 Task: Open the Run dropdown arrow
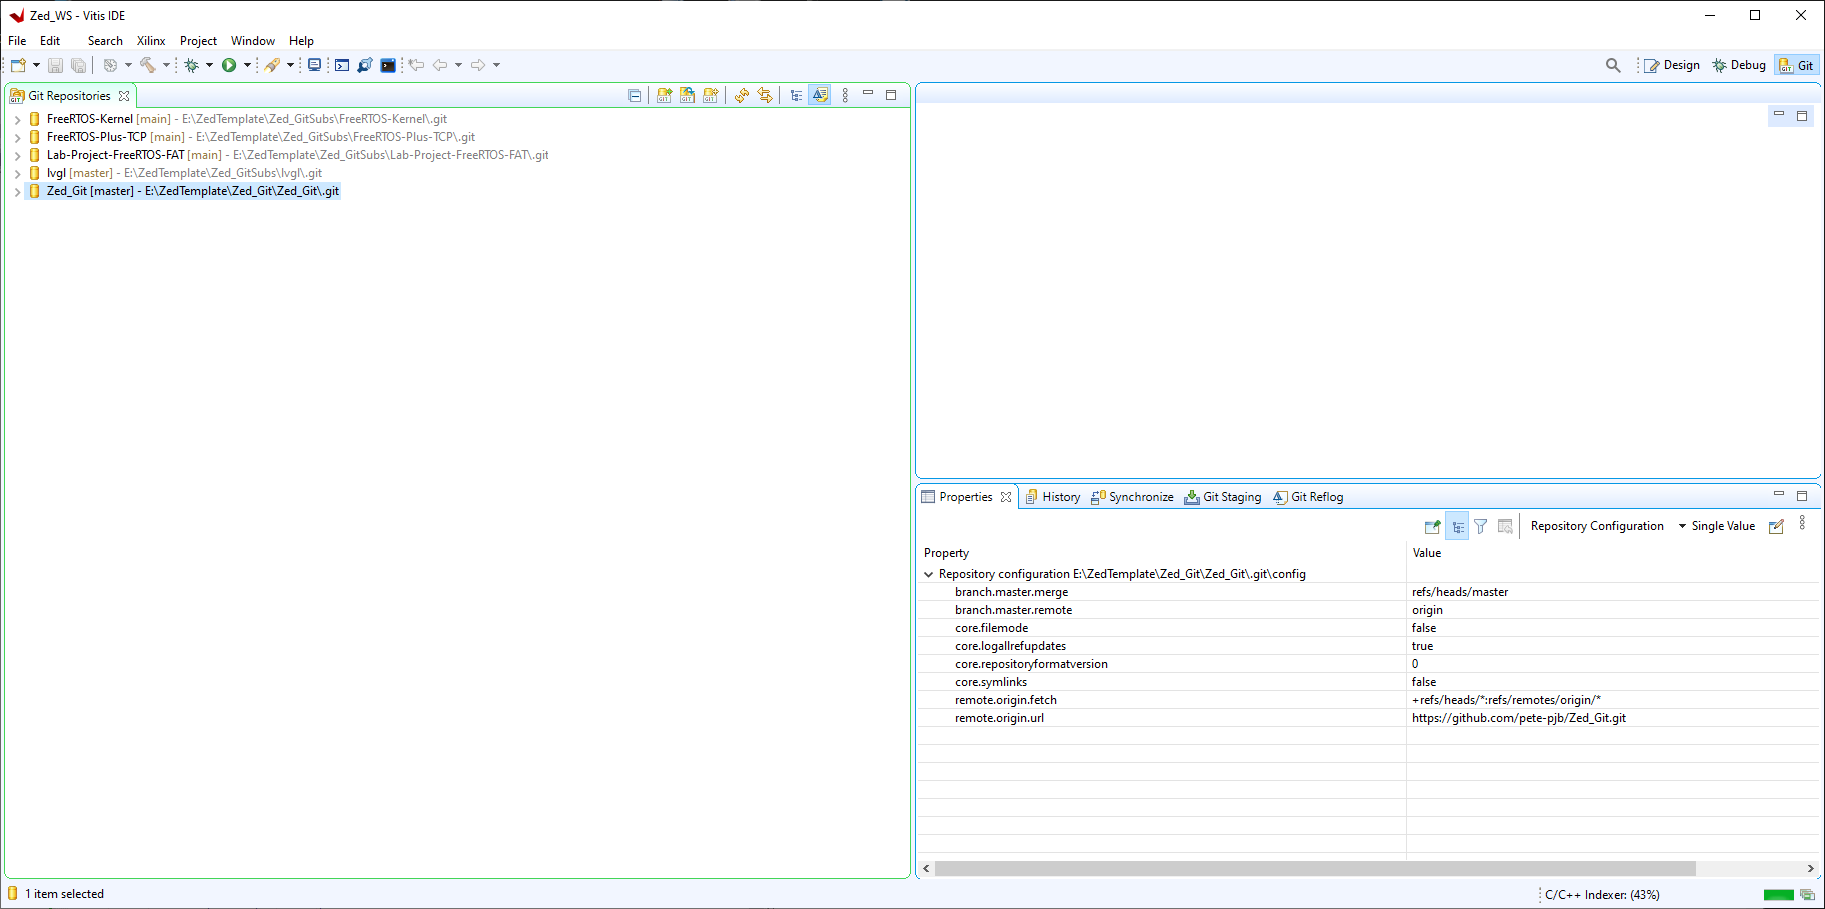click(247, 65)
